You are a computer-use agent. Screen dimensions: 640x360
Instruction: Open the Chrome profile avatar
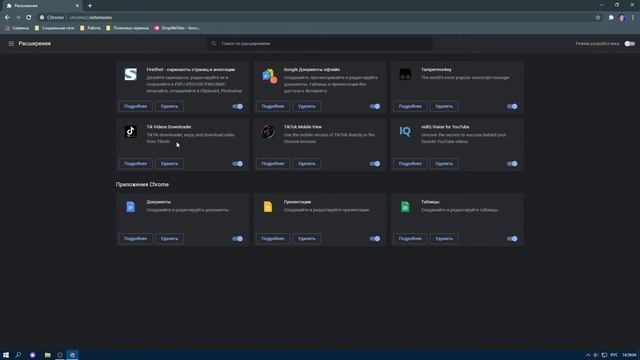coord(622,18)
